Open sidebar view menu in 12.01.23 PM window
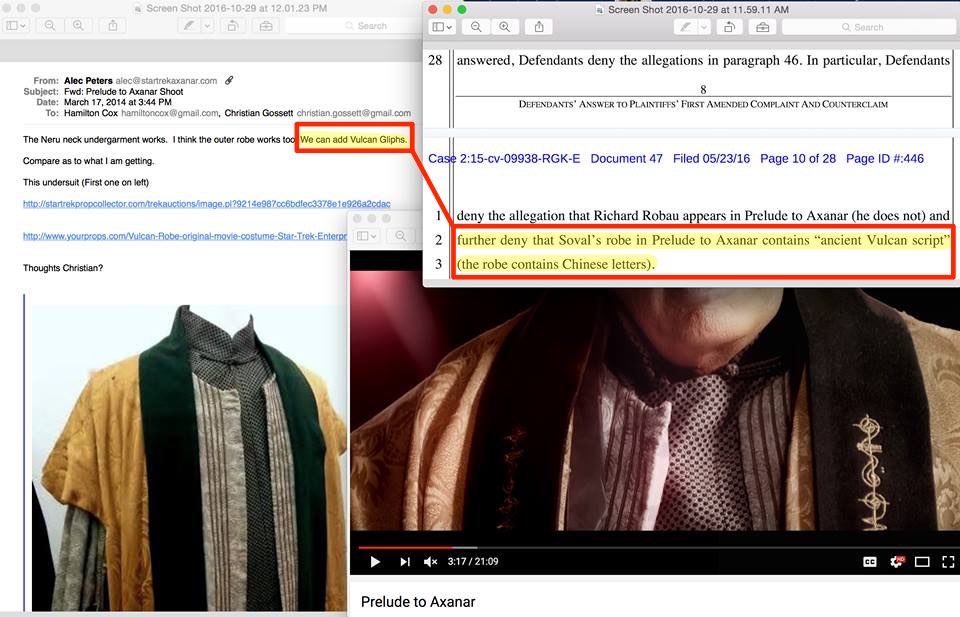This screenshot has height=617, width=960. pyautogui.click(x=16, y=26)
